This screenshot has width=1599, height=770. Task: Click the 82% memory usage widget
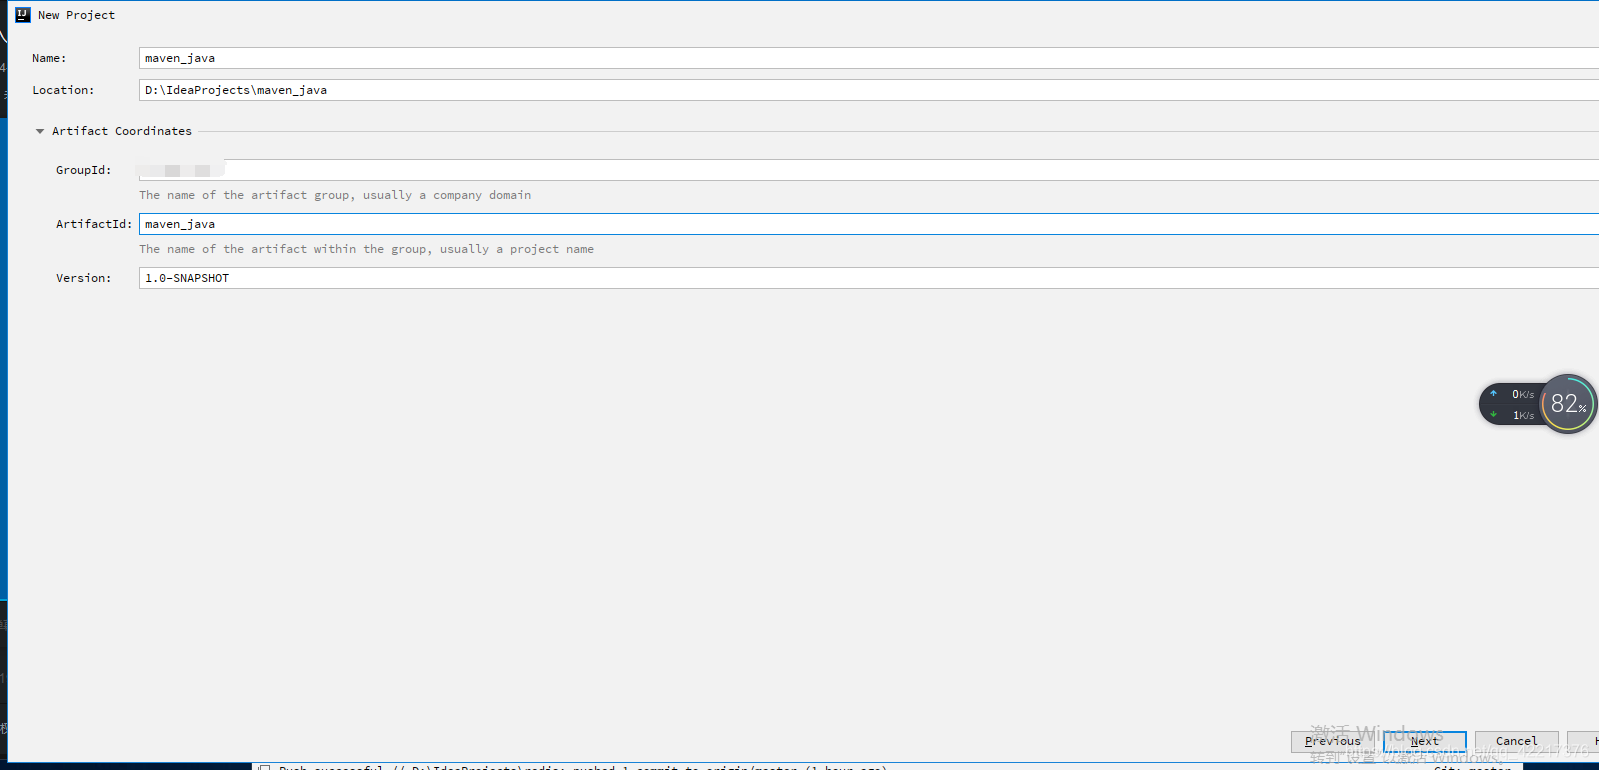1568,404
